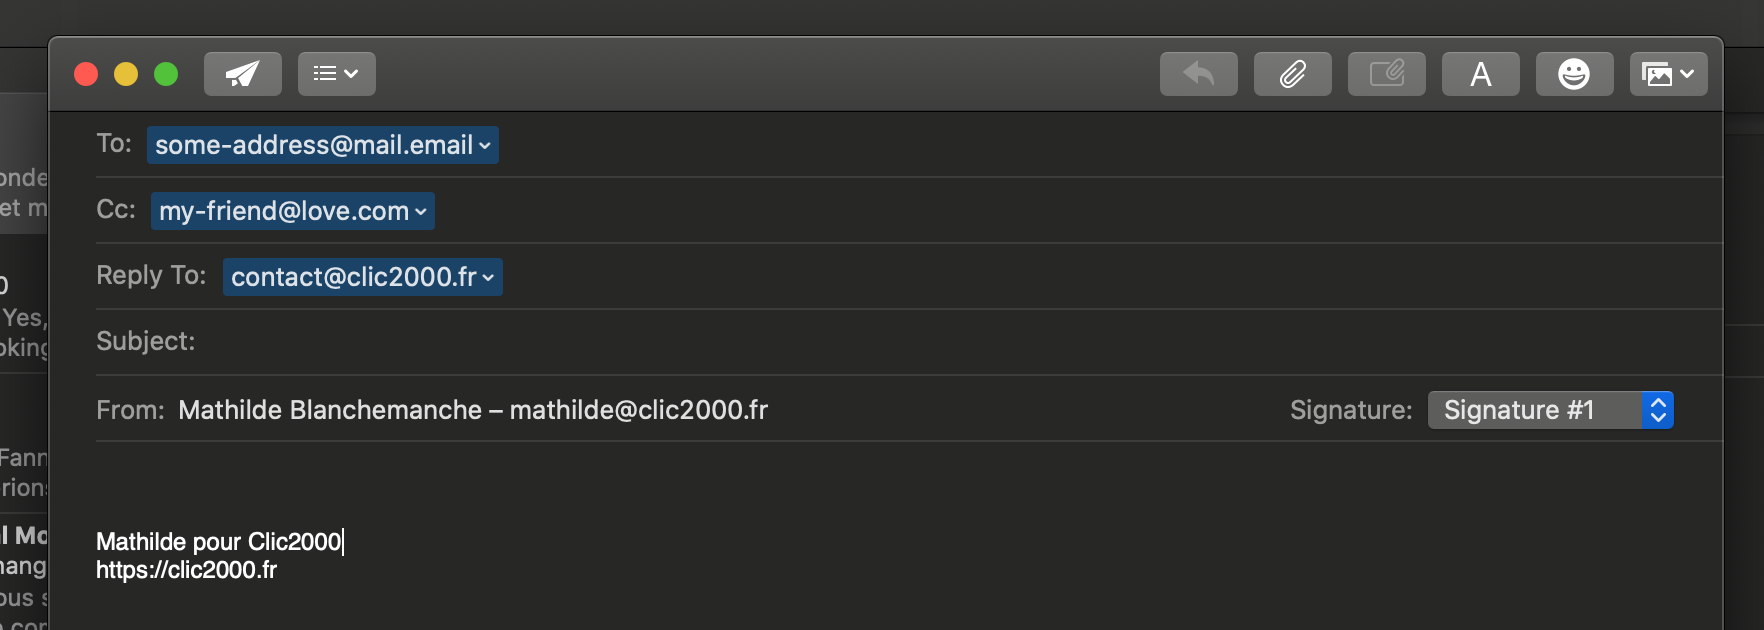Open the emoji picker smiley icon

pos(1574,74)
